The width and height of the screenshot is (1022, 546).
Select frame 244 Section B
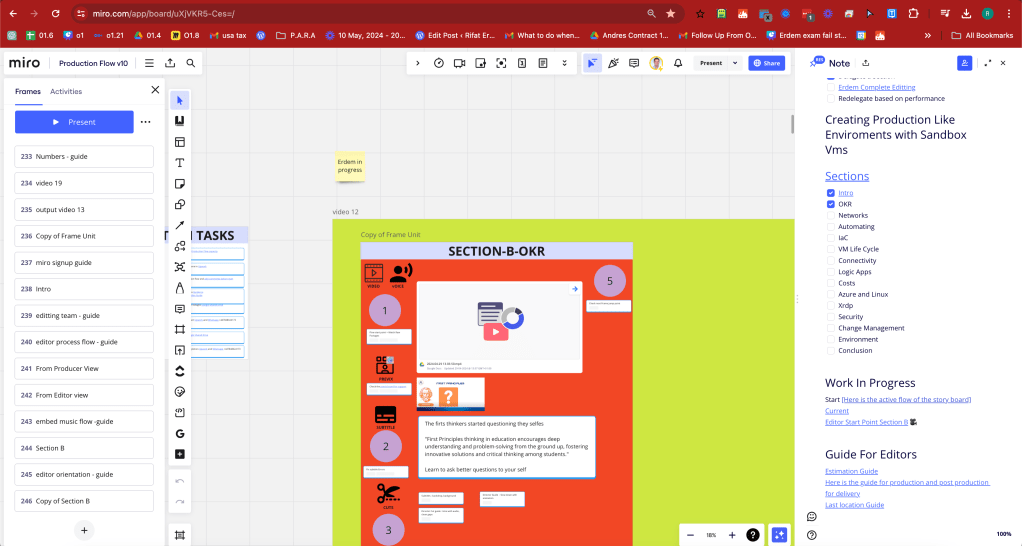[x=84, y=448]
